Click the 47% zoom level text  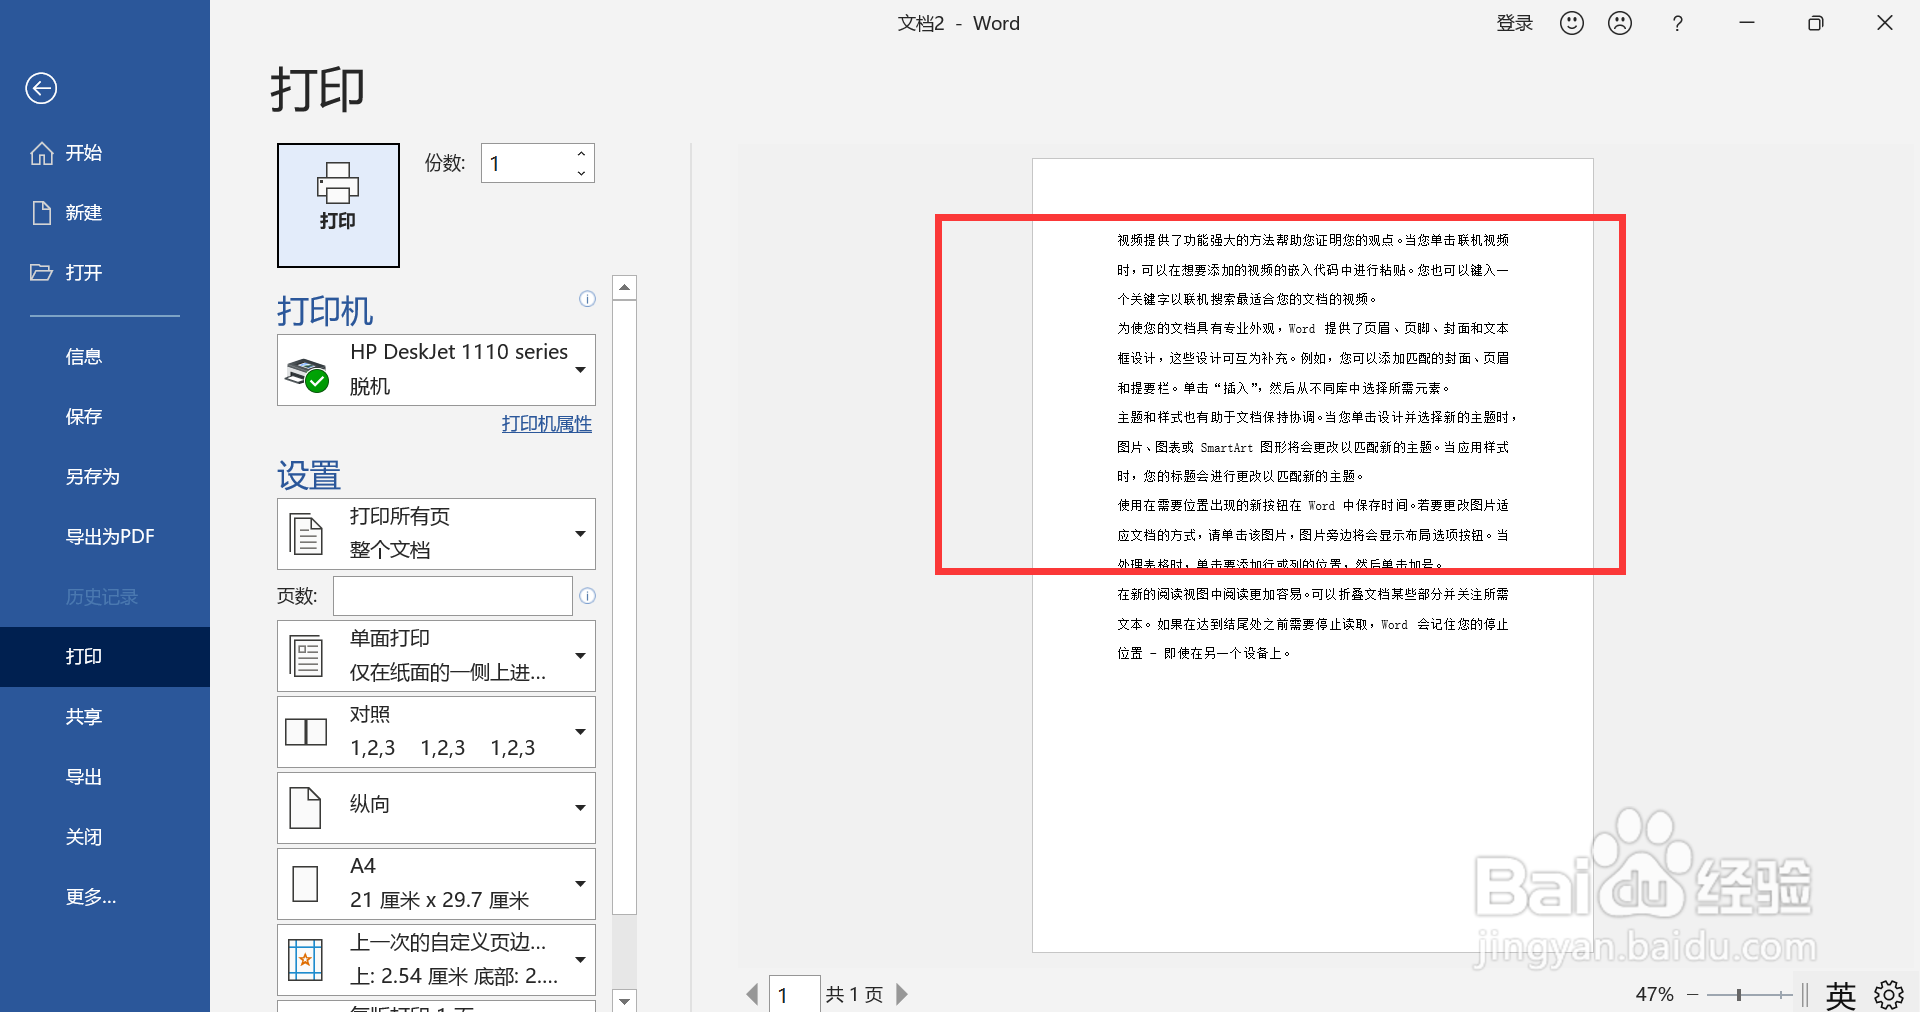[1654, 994]
